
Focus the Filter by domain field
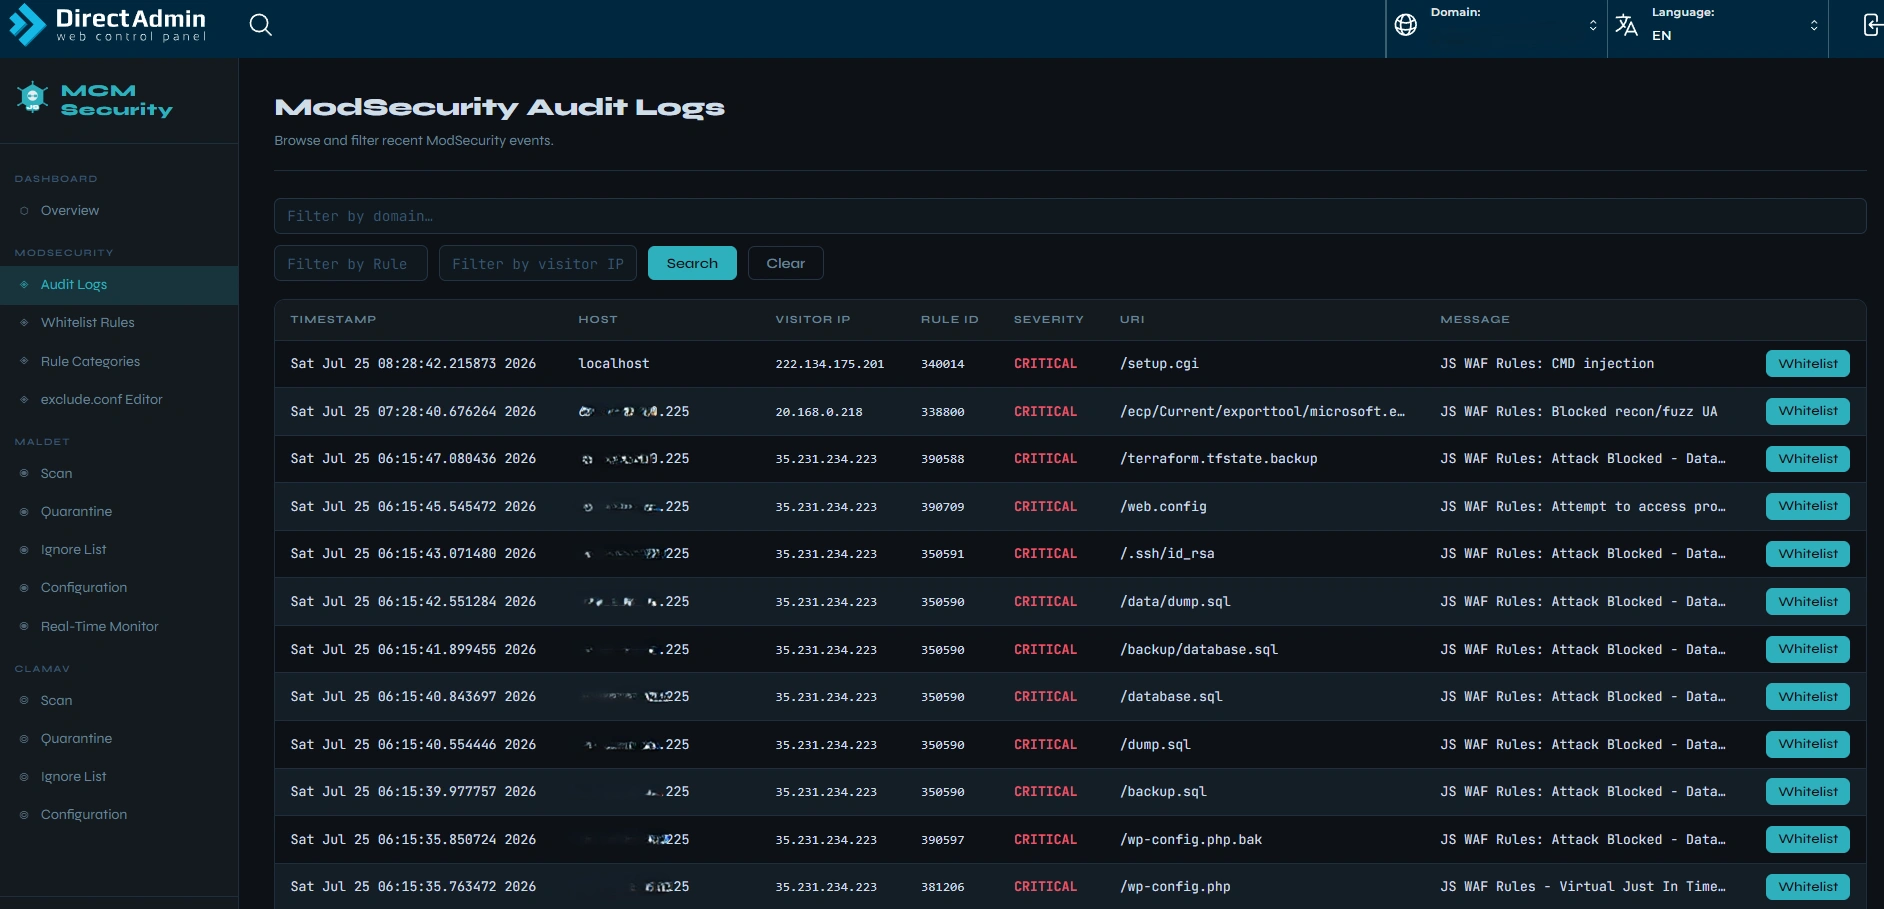click(1070, 216)
